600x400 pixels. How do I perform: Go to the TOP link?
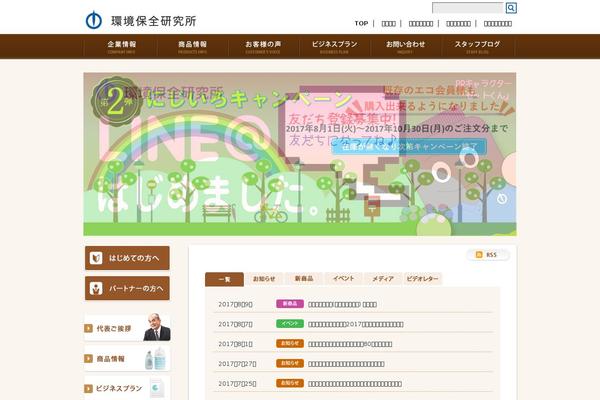[361, 23]
